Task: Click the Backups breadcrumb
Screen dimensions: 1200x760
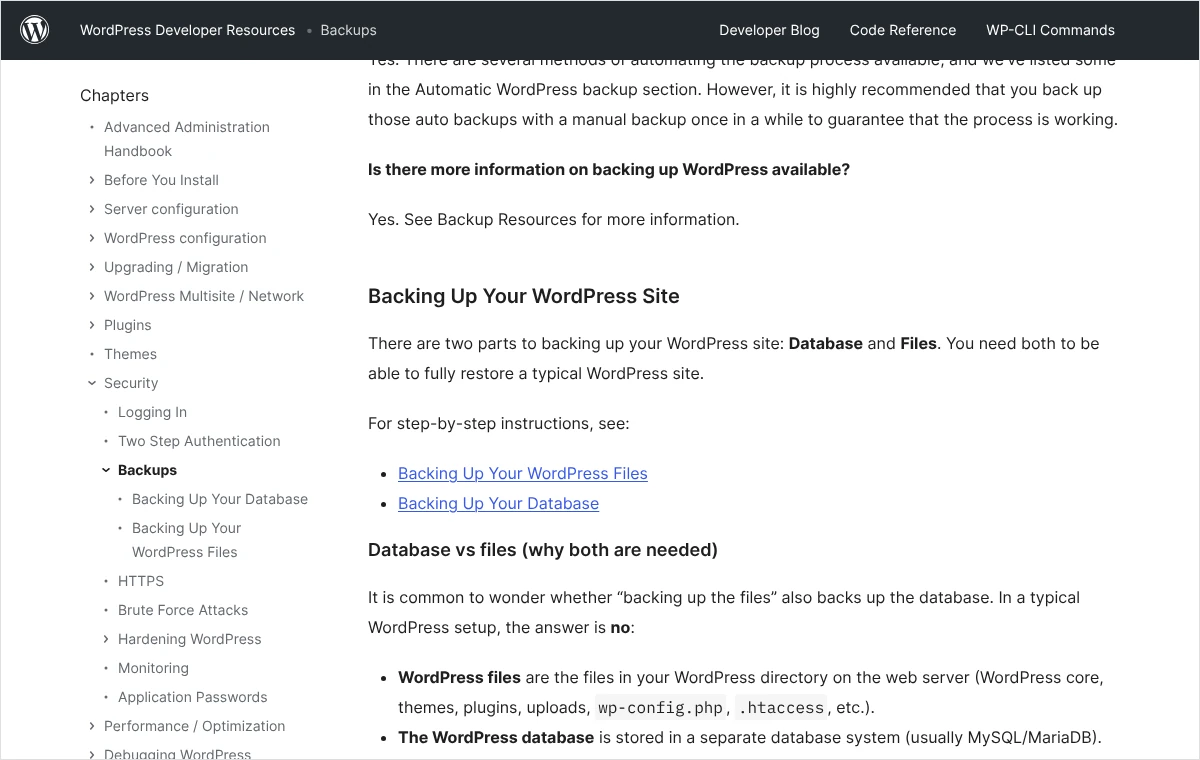Action: coord(348,30)
